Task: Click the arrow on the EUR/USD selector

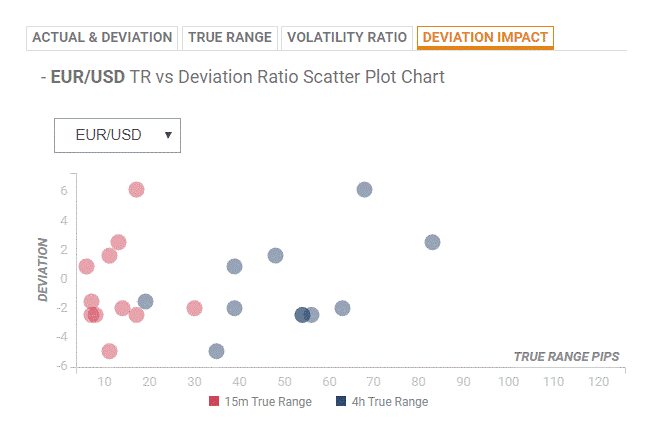Action: point(167,135)
